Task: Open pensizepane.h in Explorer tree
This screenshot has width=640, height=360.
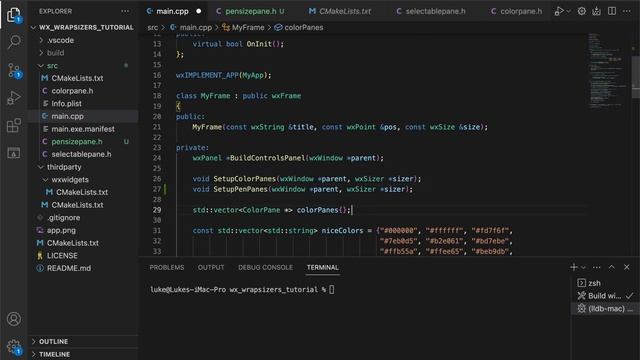Action: [83, 142]
